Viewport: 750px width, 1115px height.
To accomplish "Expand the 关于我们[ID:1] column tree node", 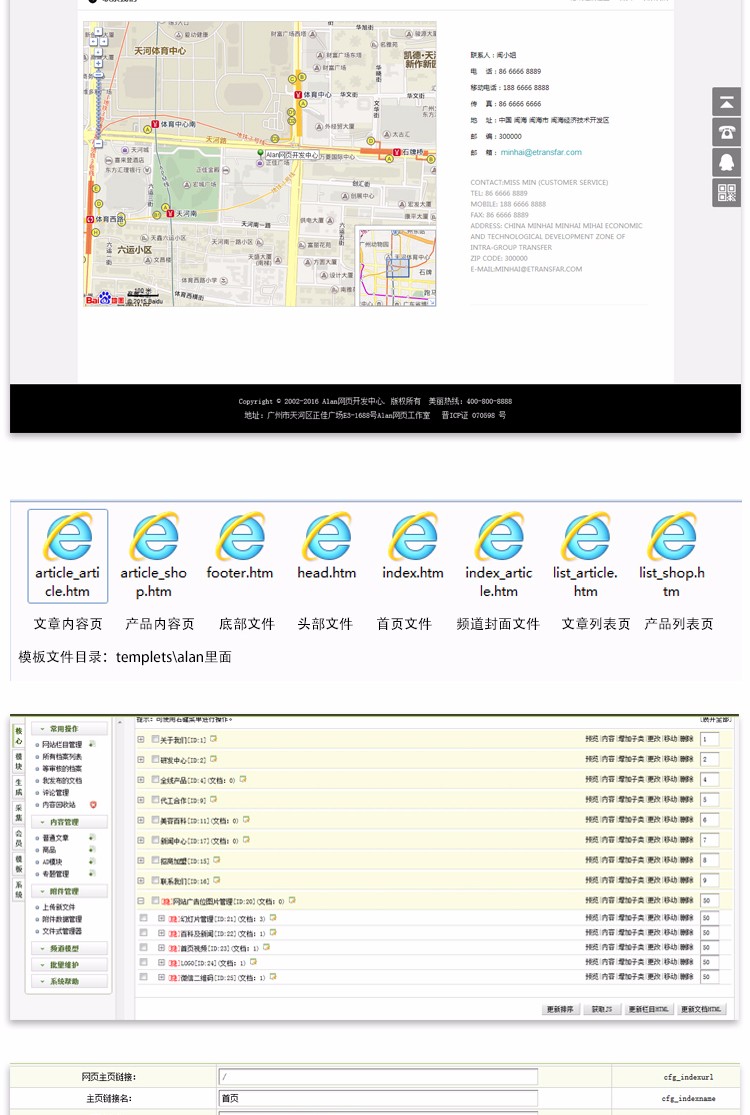I will (x=141, y=740).
